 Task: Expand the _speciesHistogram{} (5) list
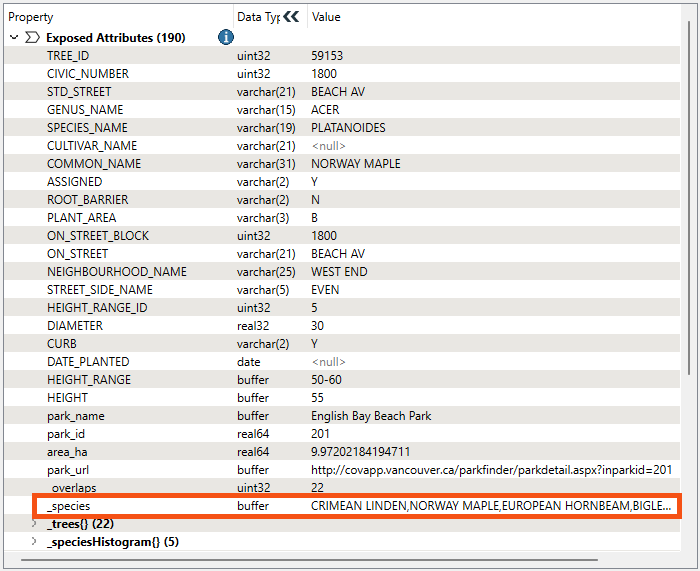pos(33,542)
